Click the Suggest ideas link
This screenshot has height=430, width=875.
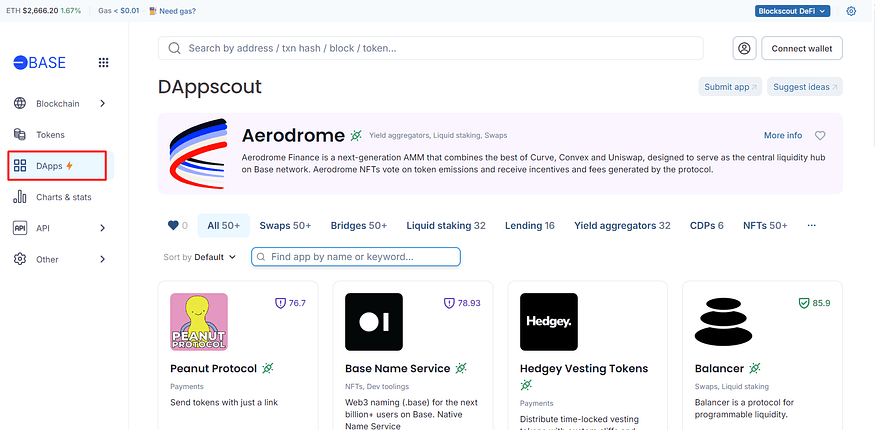[x=805, y=87]
